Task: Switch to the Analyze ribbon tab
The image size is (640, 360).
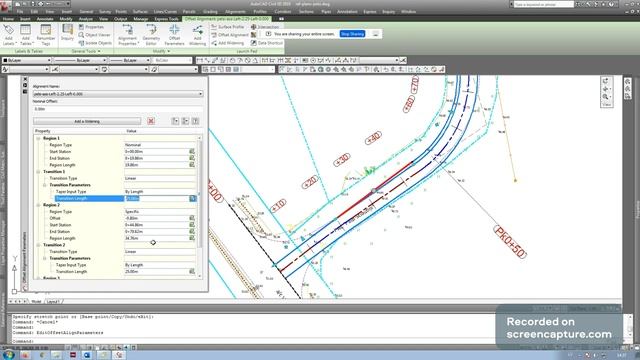Action: pyautogui.click(x=85, y=19)
